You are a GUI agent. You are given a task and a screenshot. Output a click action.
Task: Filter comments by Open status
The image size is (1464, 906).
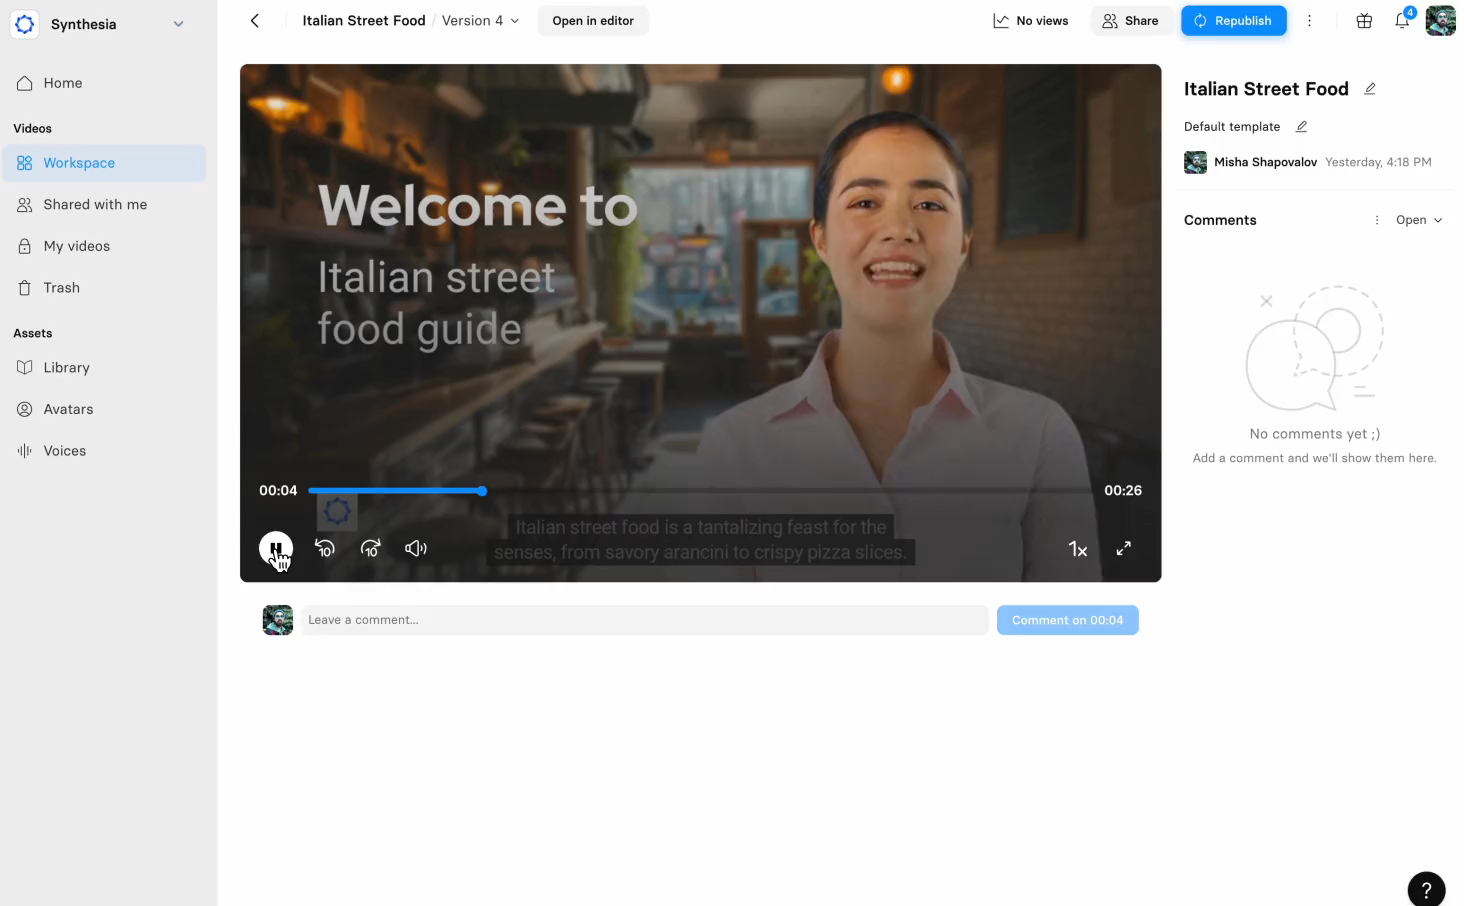tap(1419, 220)
